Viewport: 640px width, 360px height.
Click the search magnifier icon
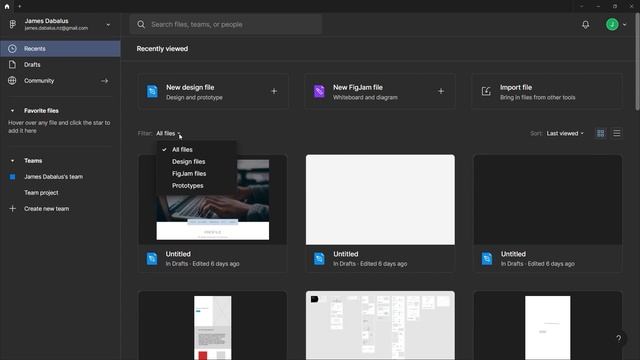pyautogui.click(x=141, y=24)
